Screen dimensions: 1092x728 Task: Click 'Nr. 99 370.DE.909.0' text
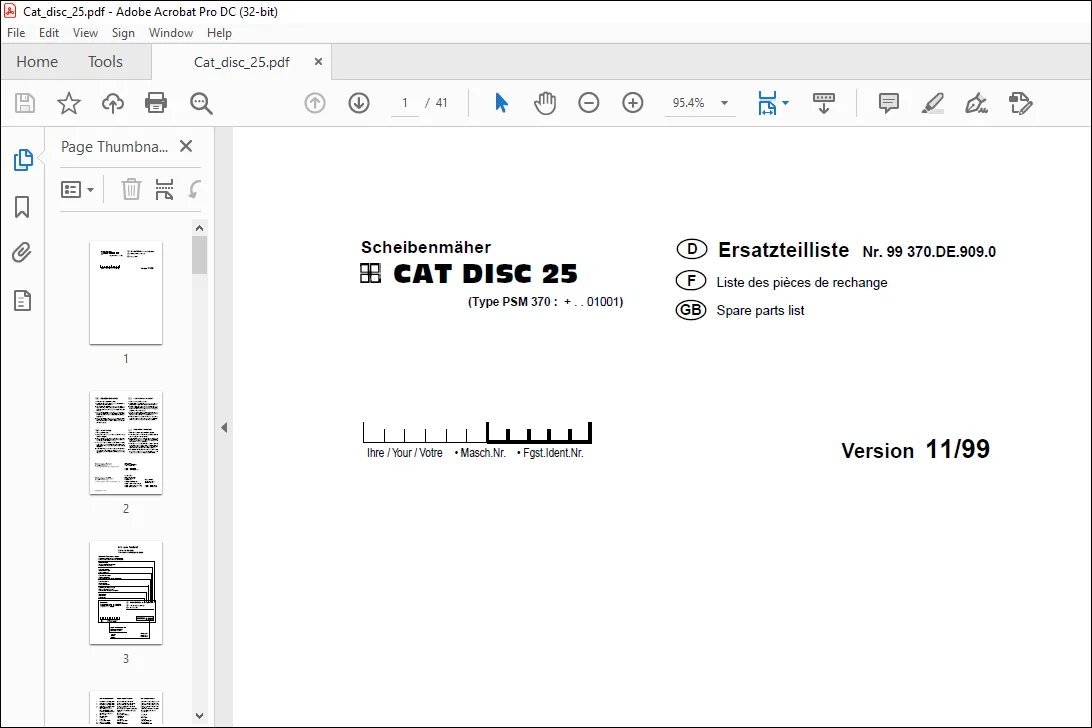(929, 251)
